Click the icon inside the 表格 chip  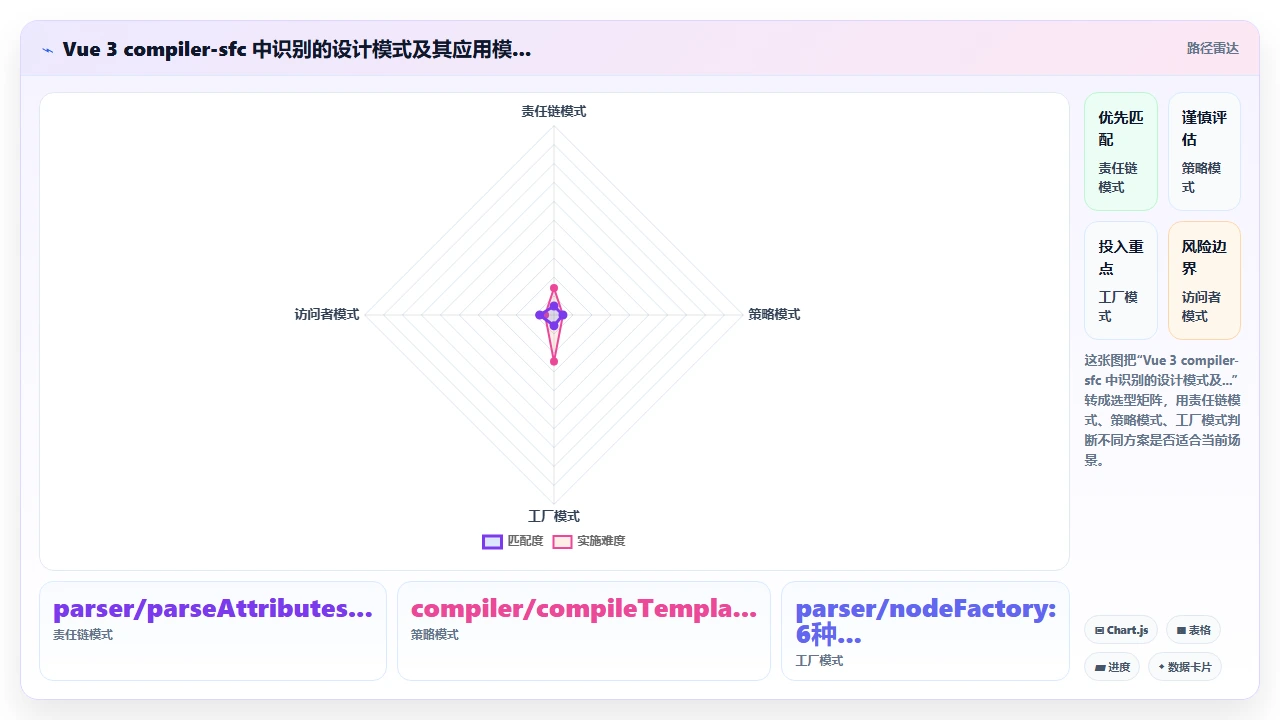click(1181, 630)
